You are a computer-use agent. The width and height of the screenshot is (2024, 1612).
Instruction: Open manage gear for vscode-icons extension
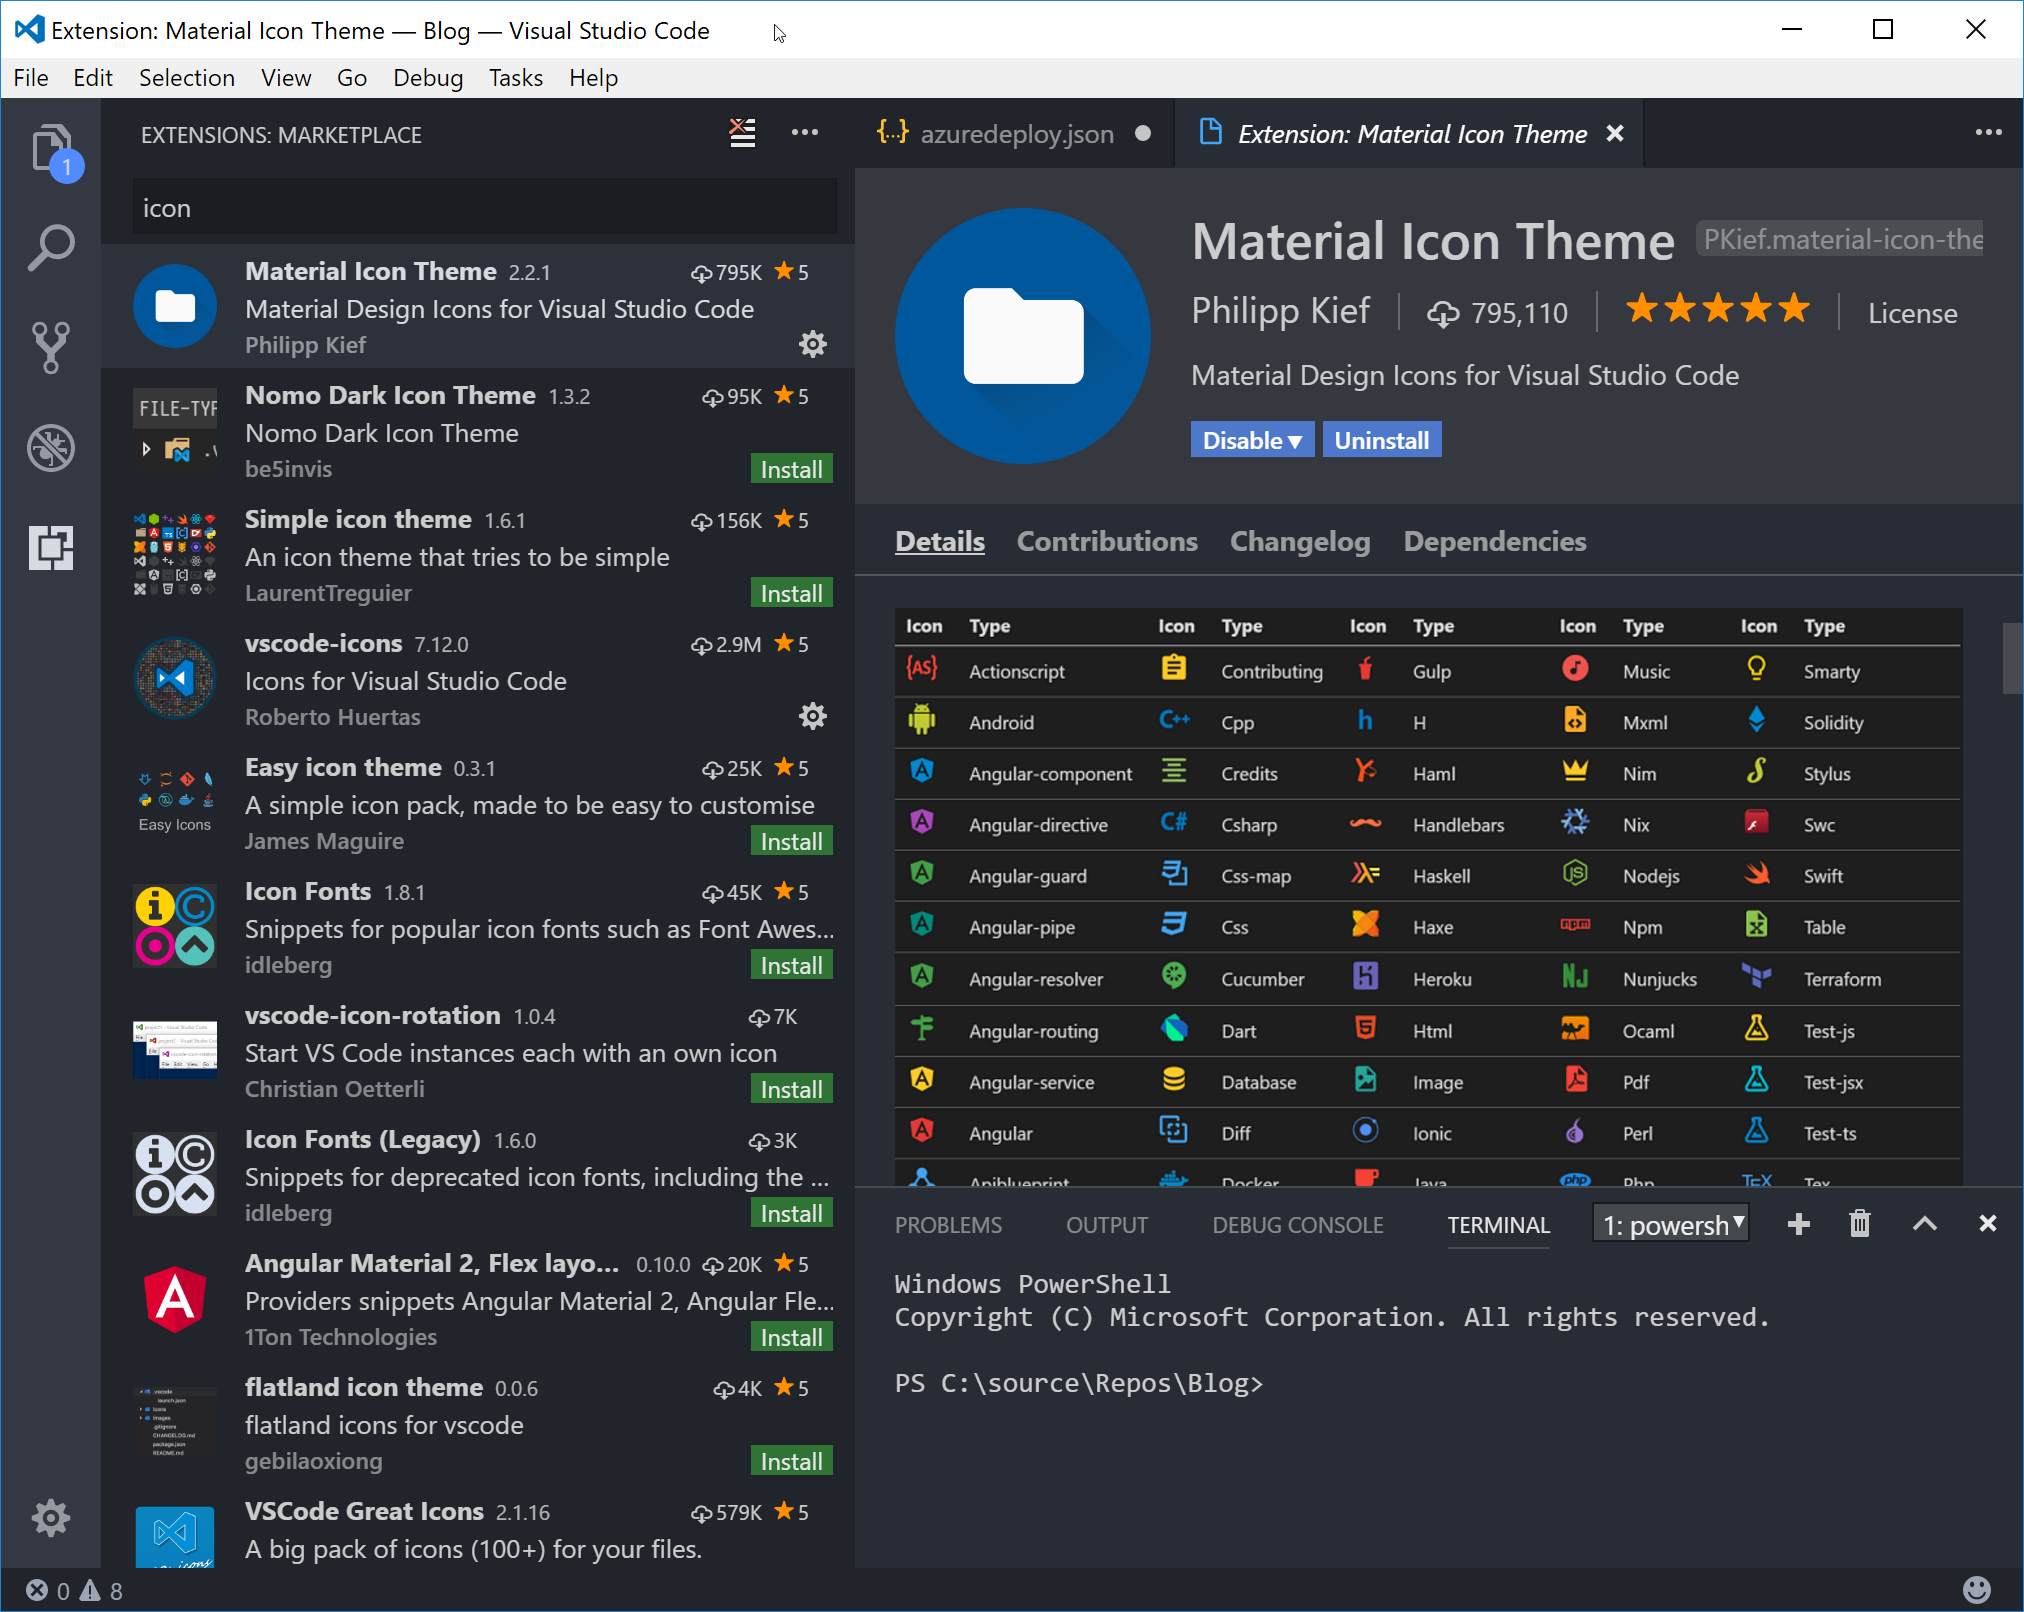pos(812,716)
